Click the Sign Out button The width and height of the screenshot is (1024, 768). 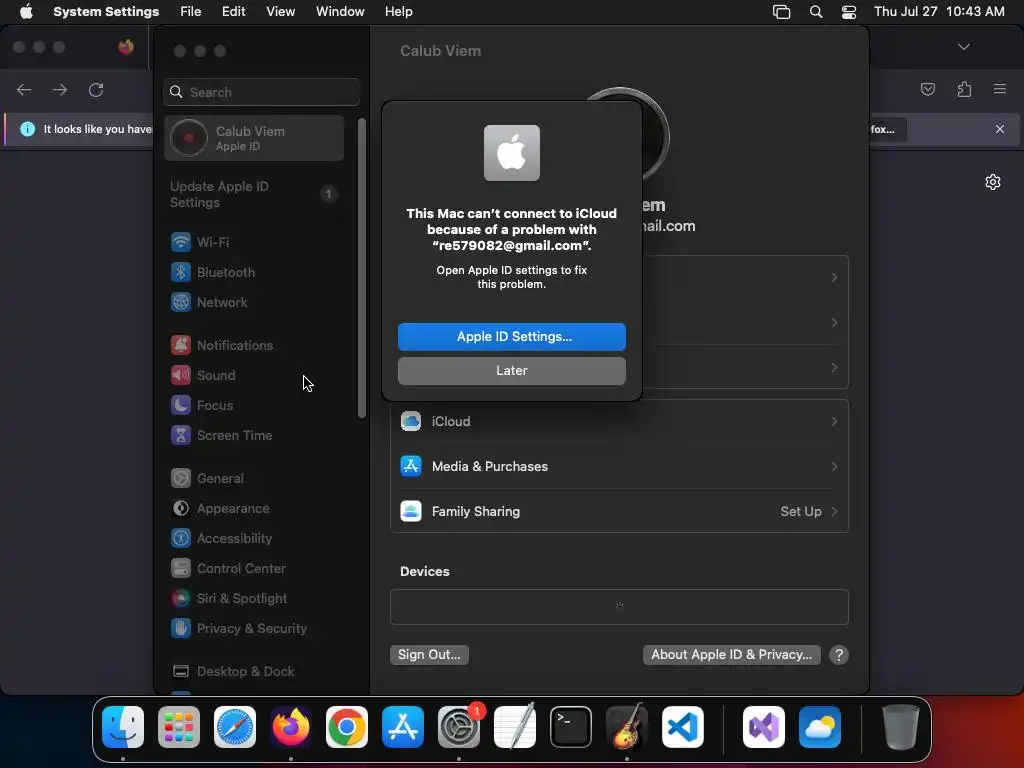(429, 654)
